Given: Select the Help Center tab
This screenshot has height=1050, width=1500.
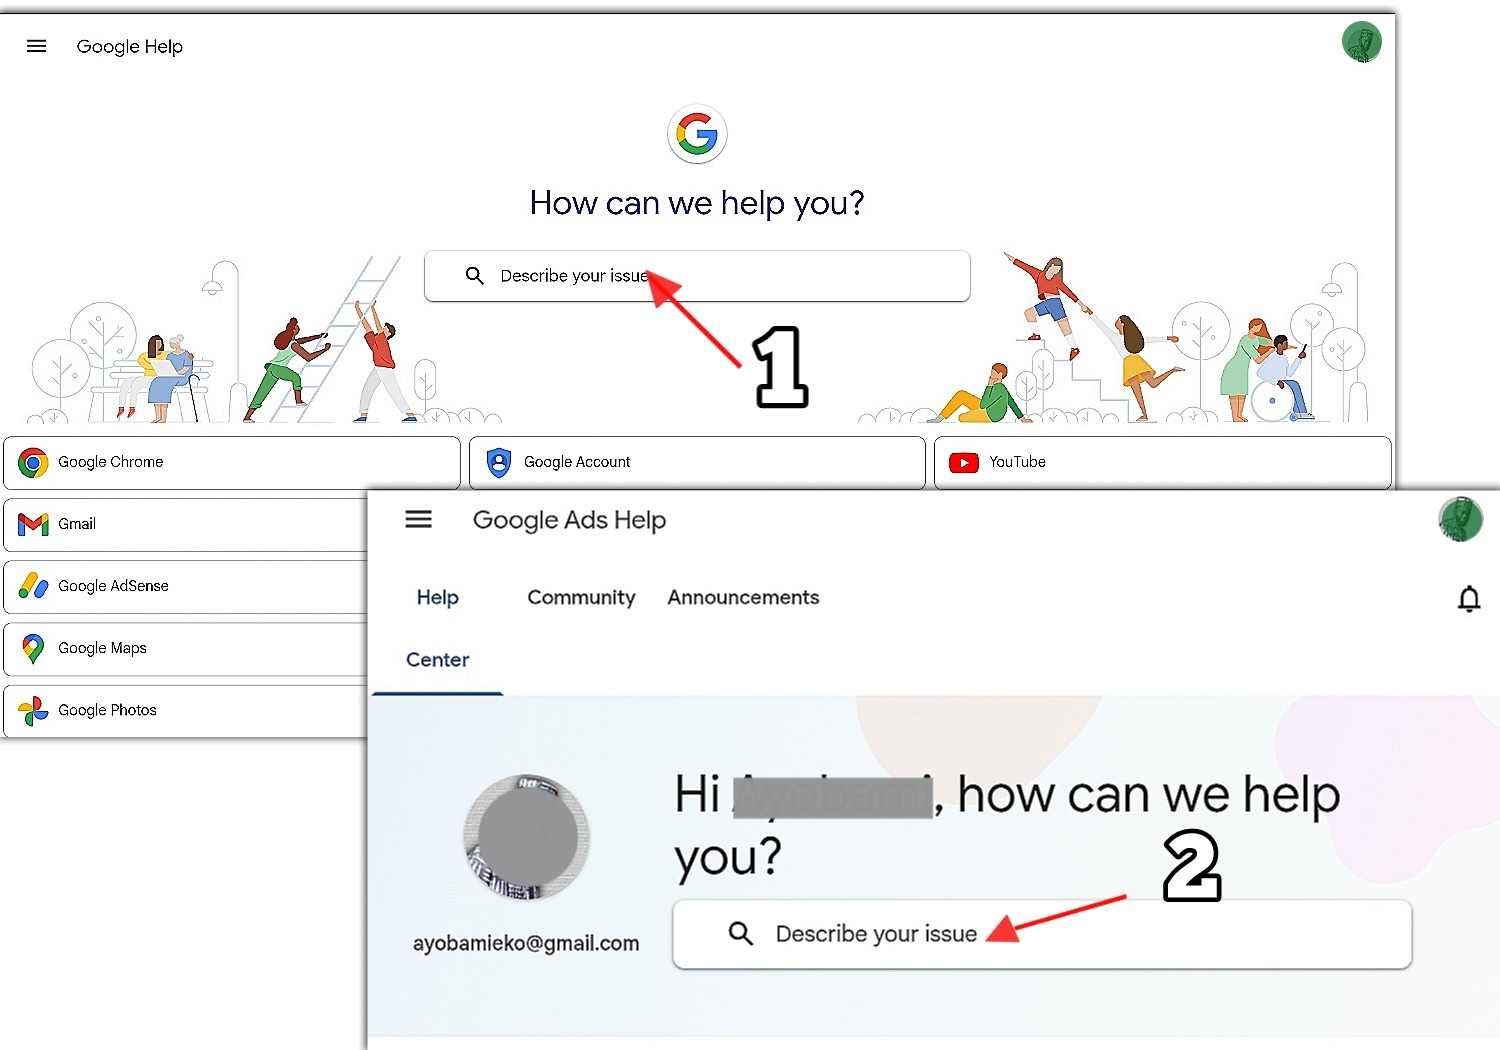Looking at the screenshot, I should tap(437, 628).
